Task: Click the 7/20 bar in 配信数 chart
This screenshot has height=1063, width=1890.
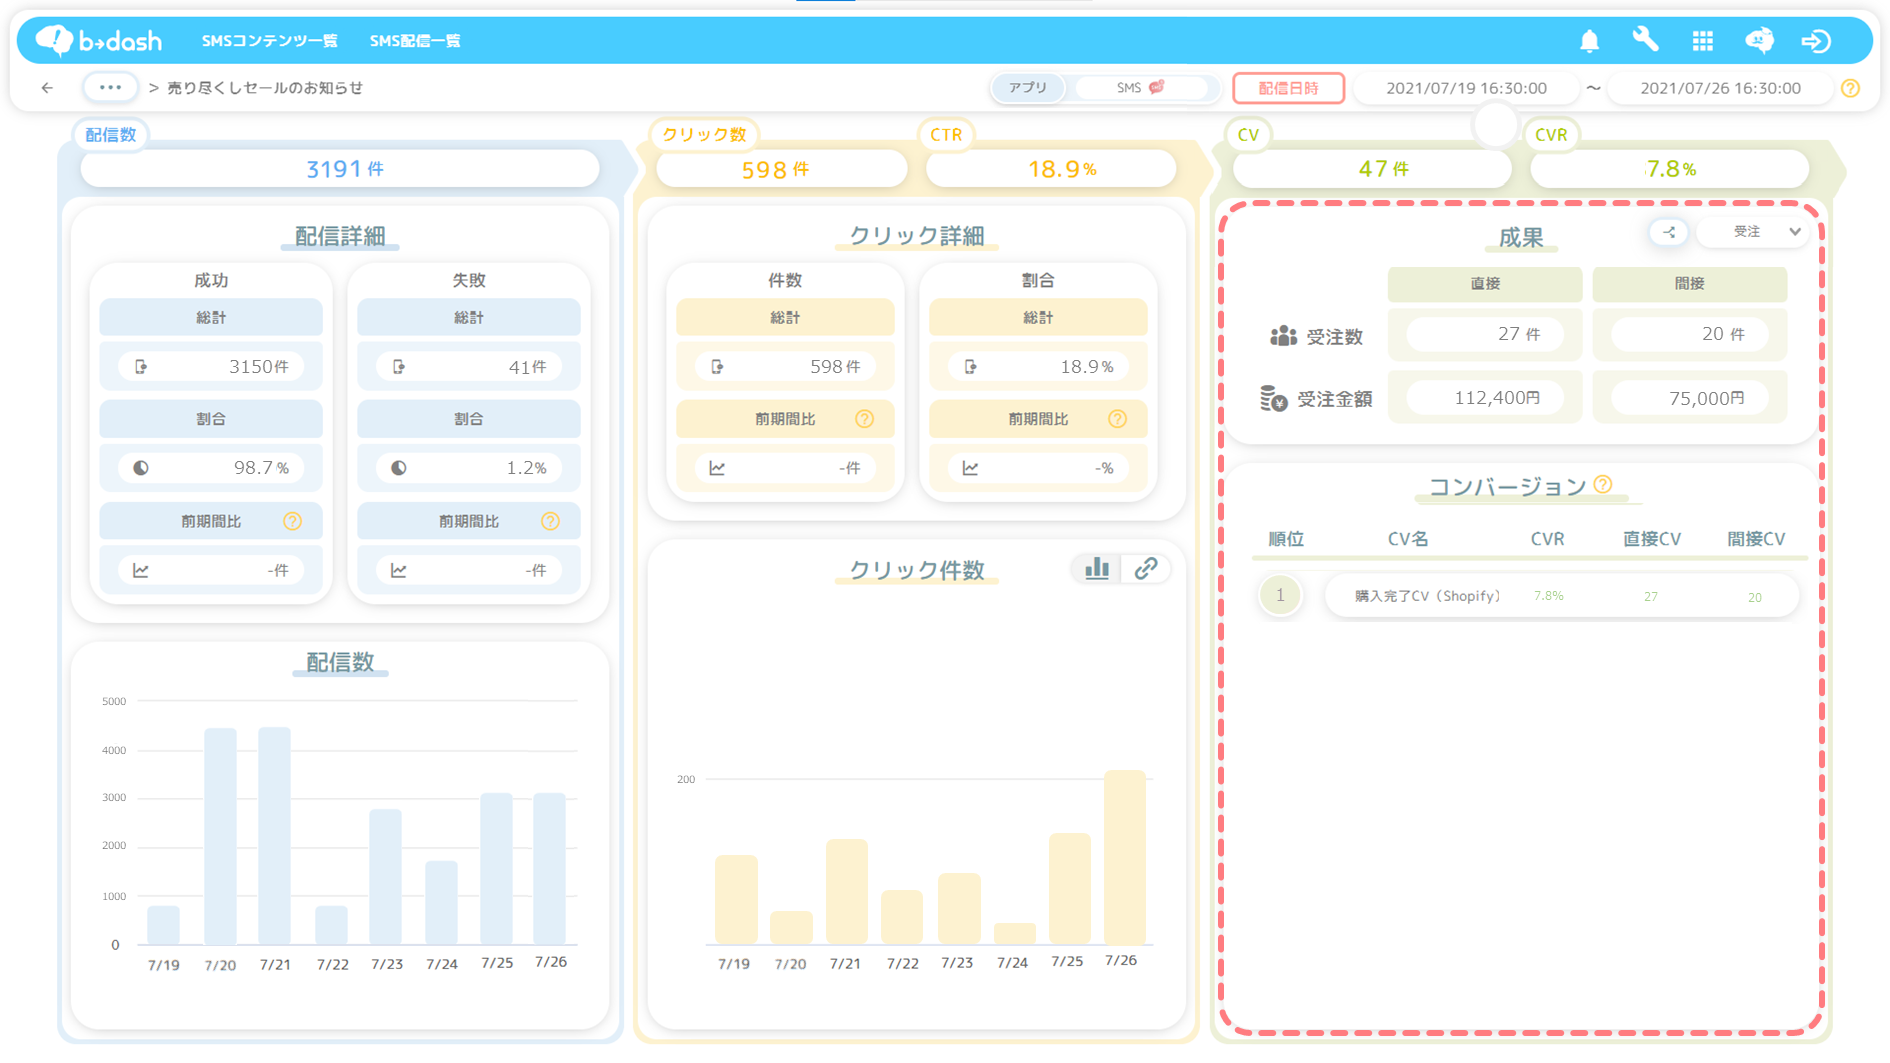Action: tap(220, 836)
